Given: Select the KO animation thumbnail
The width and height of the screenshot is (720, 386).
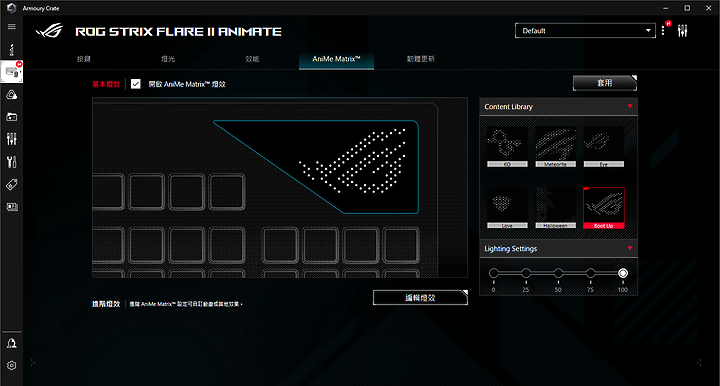Looking at the screenshot, I should tap(507, 146).
